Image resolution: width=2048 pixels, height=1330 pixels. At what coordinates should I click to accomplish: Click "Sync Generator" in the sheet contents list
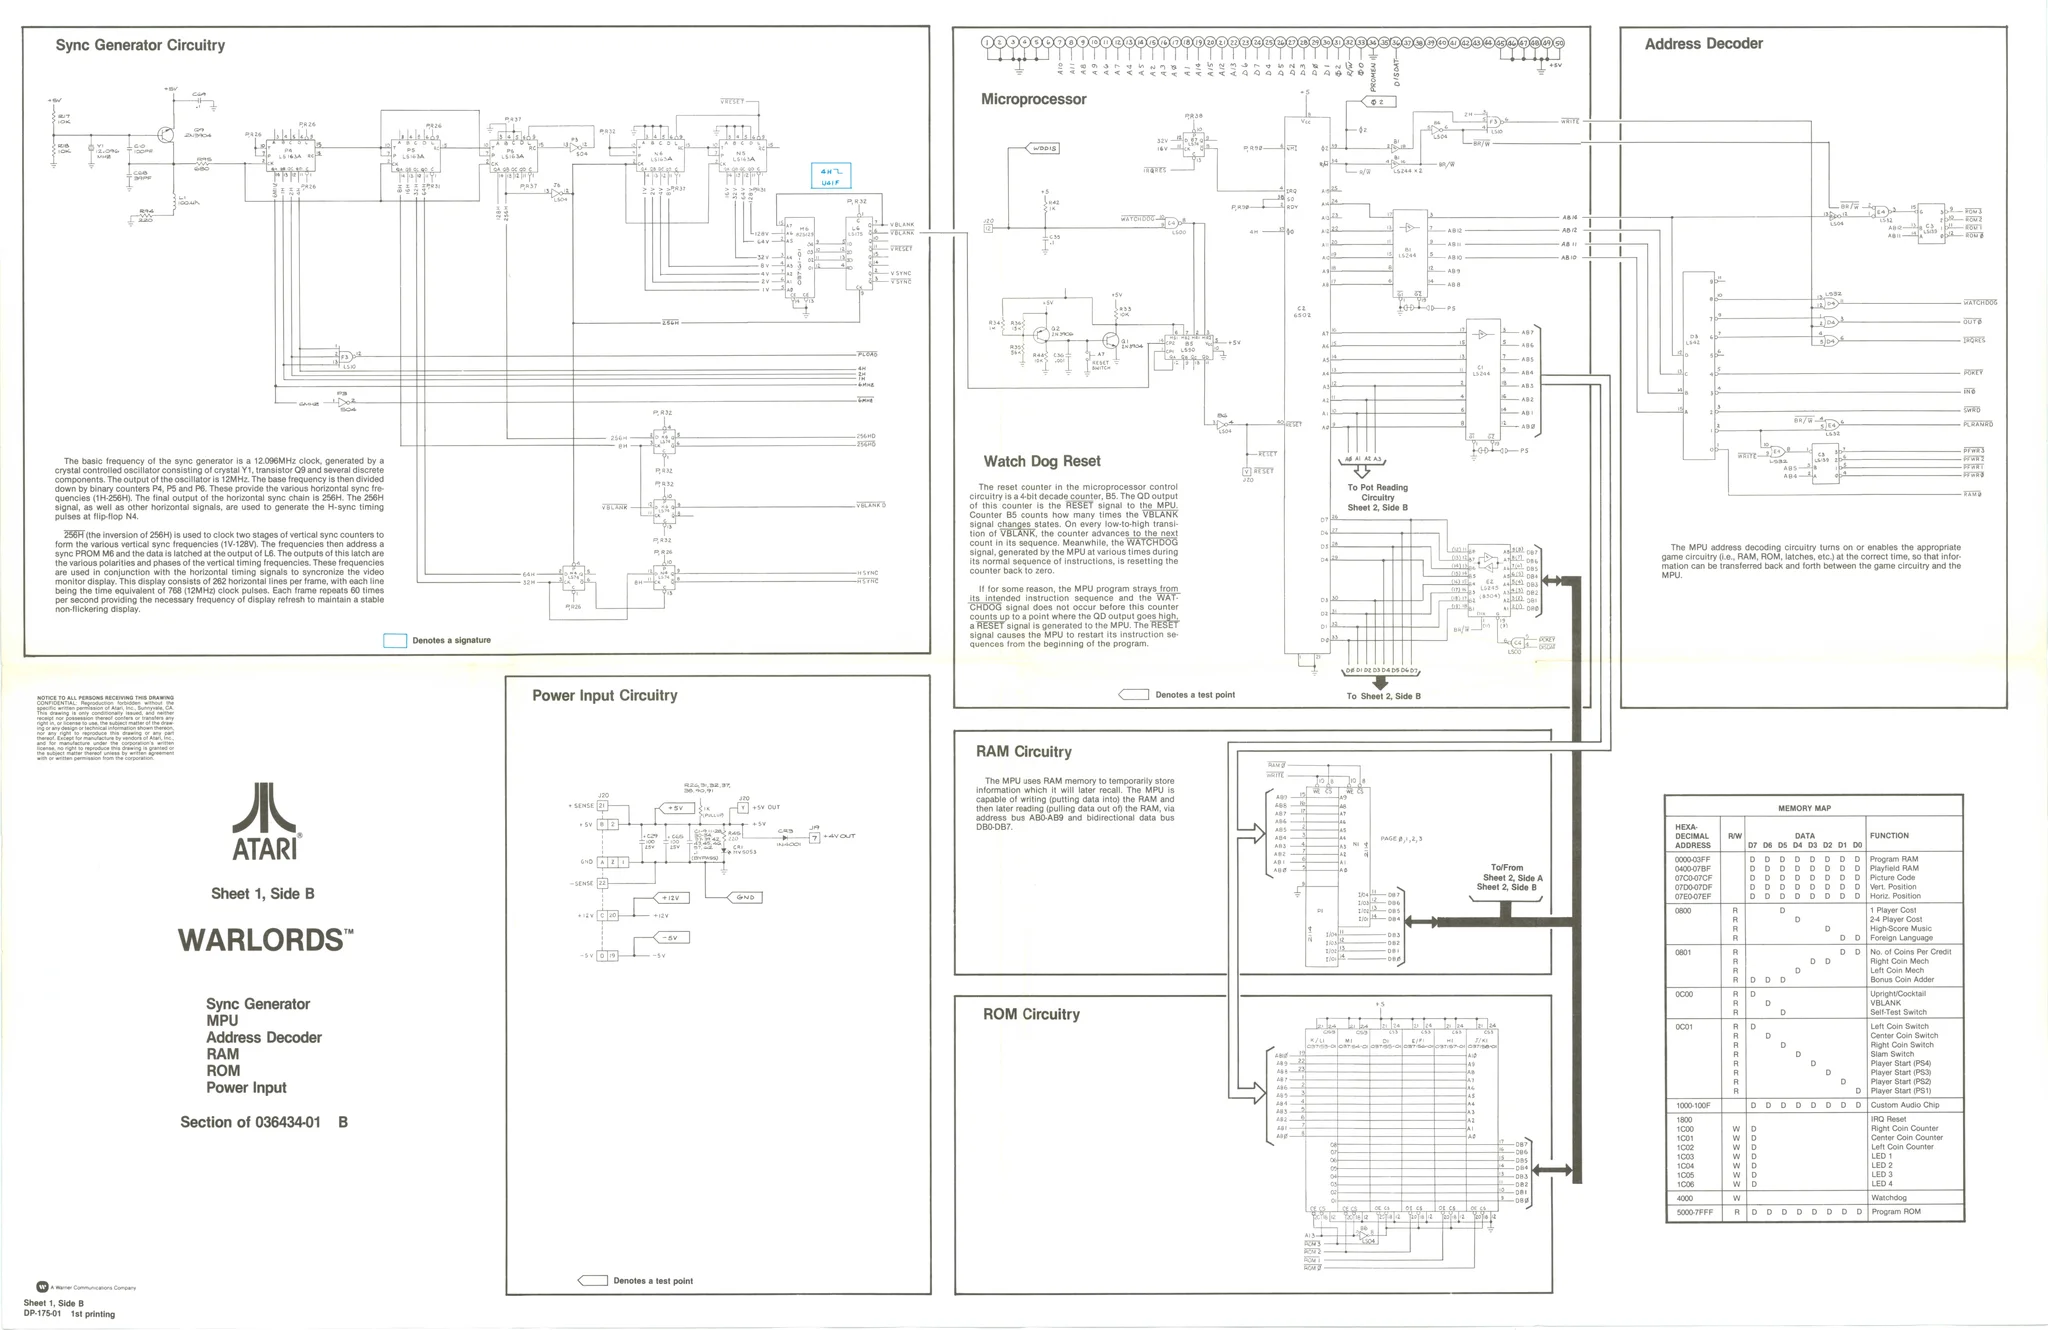click(x=258, y=1004)
